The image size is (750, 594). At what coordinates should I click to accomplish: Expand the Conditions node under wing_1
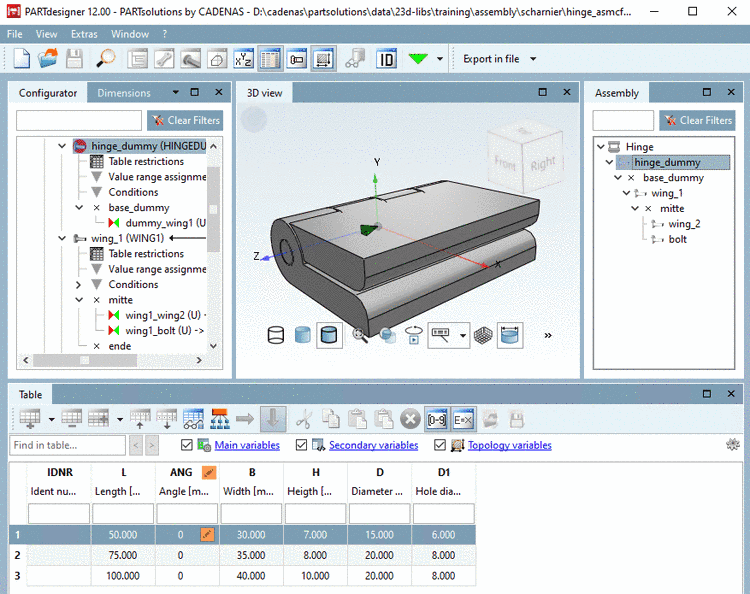[x=79, y=284]
